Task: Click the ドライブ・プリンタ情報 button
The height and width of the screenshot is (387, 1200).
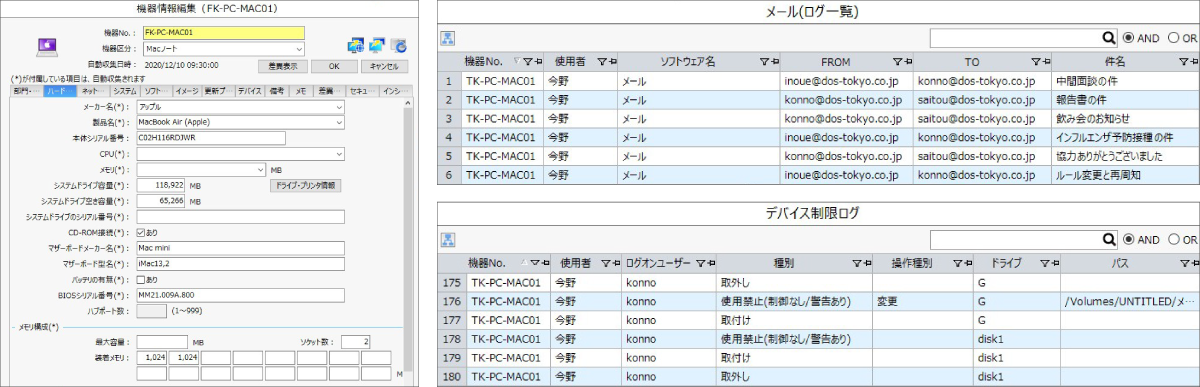Action: tap(305, 185)
